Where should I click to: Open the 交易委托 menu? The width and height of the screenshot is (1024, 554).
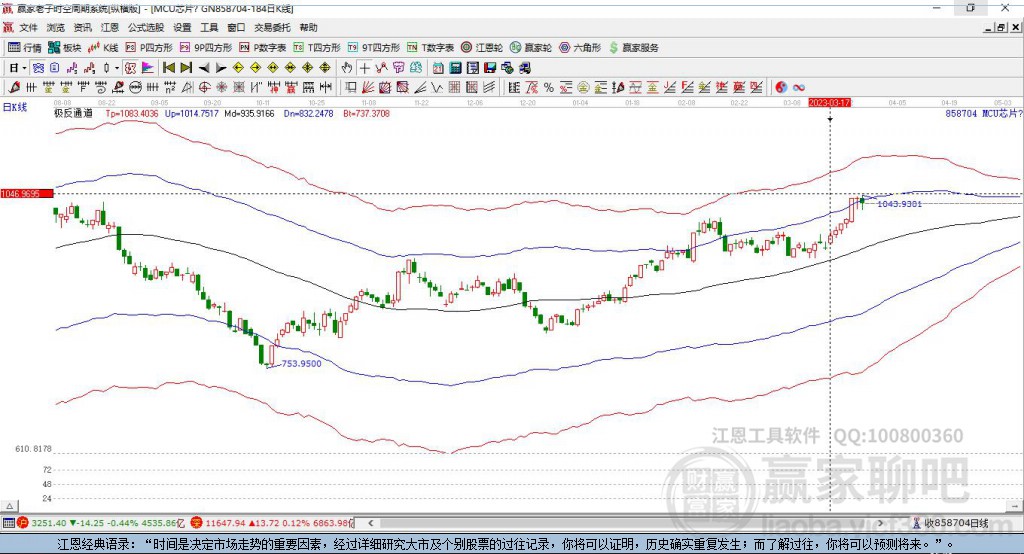(272, 27)
